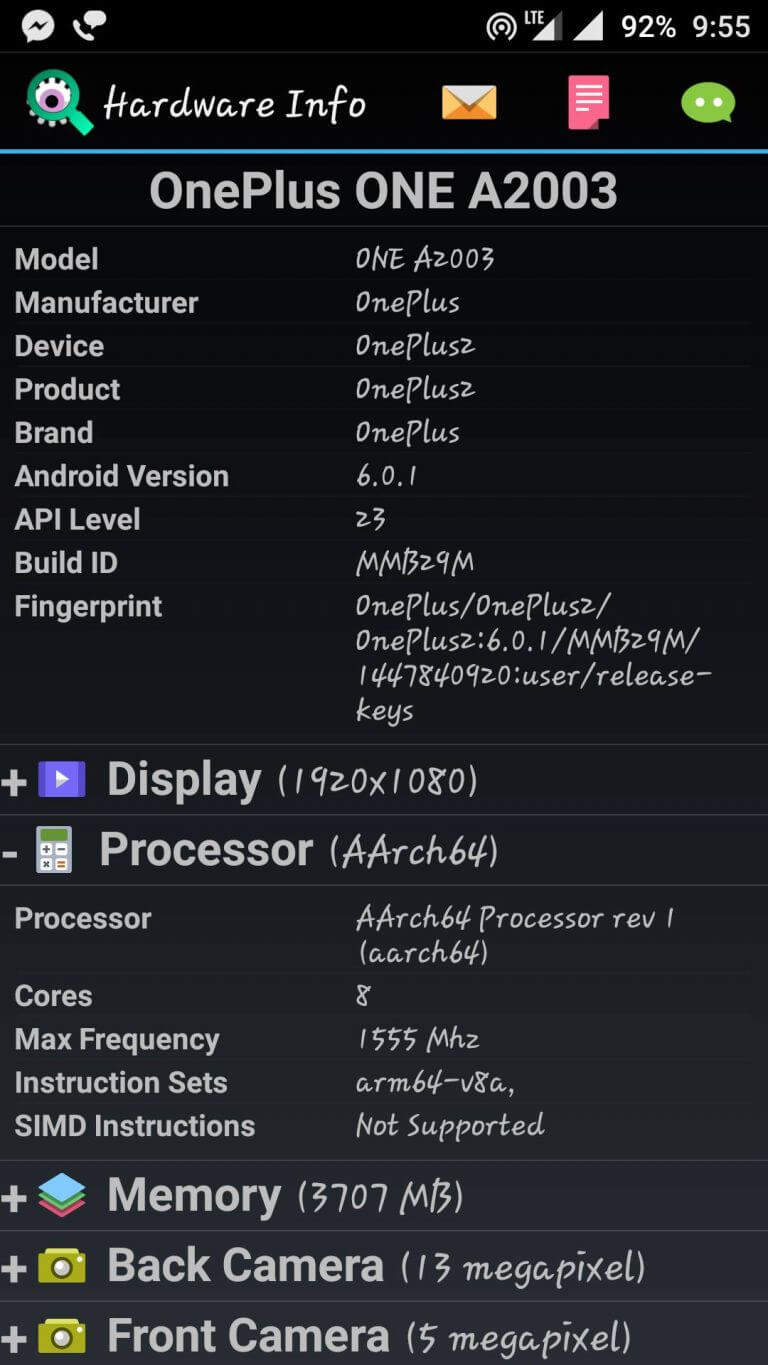Open Messenger notification in status bar
Viewport: 768px width, 1365px height.
[37, 27]
